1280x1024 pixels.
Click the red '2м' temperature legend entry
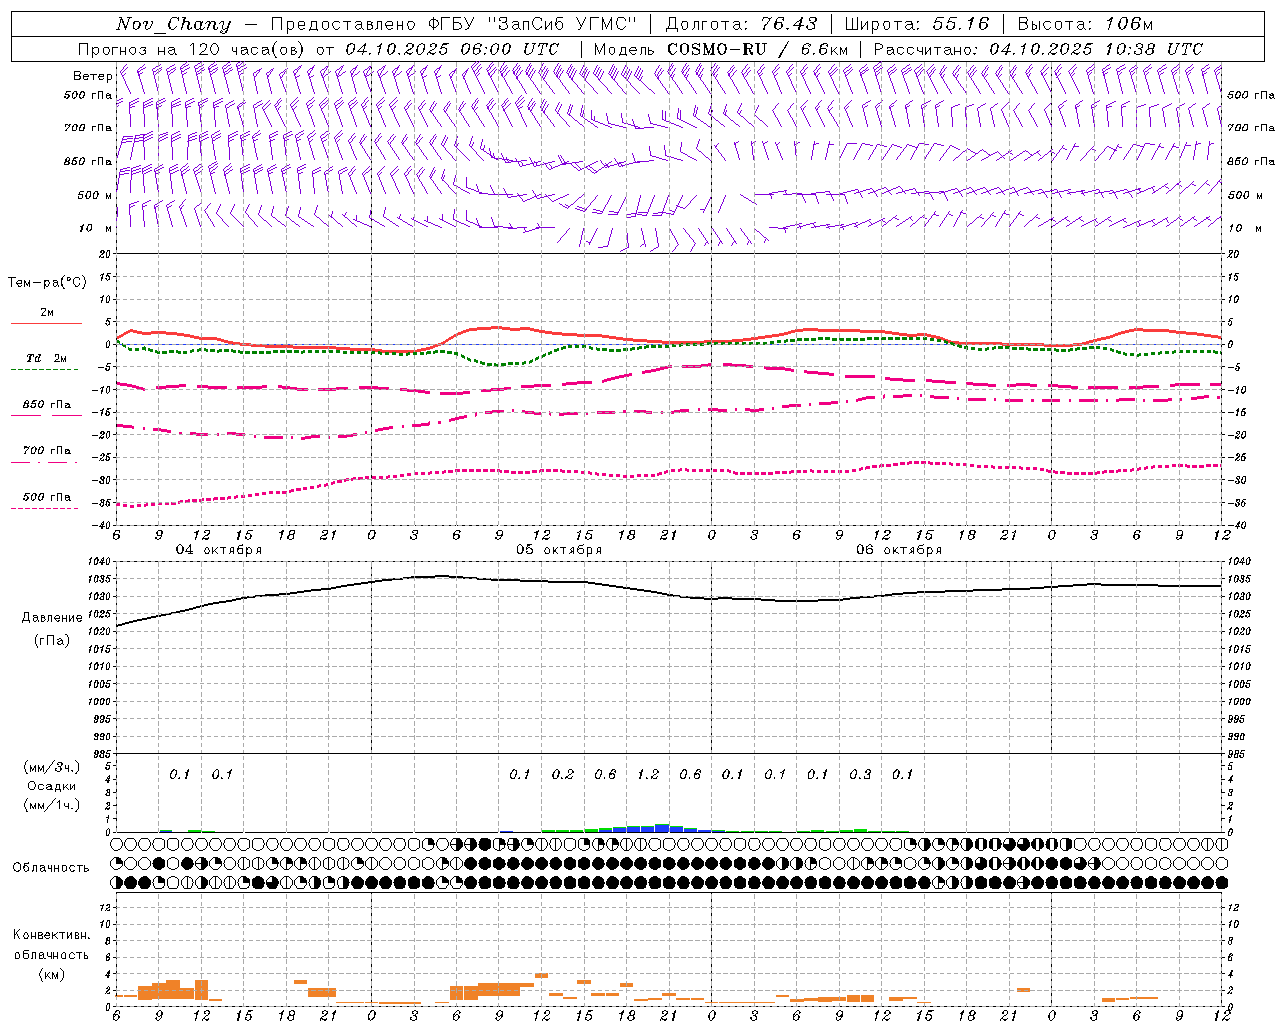46,313
